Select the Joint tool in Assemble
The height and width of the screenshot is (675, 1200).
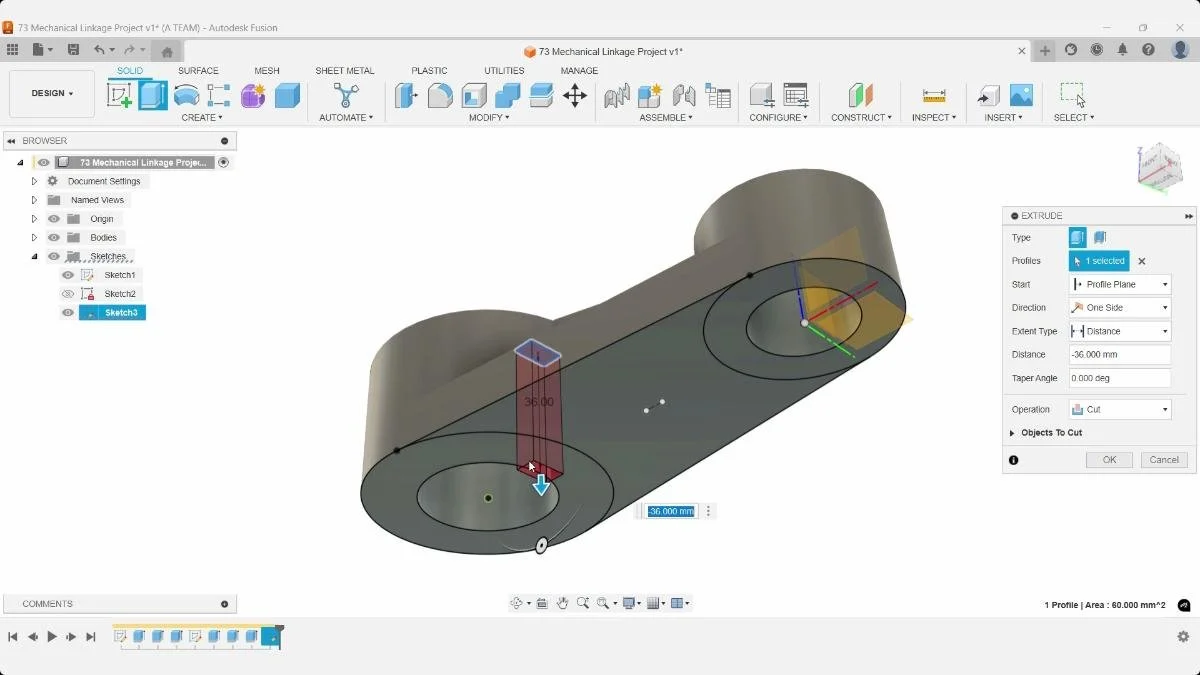coord(684,95)
